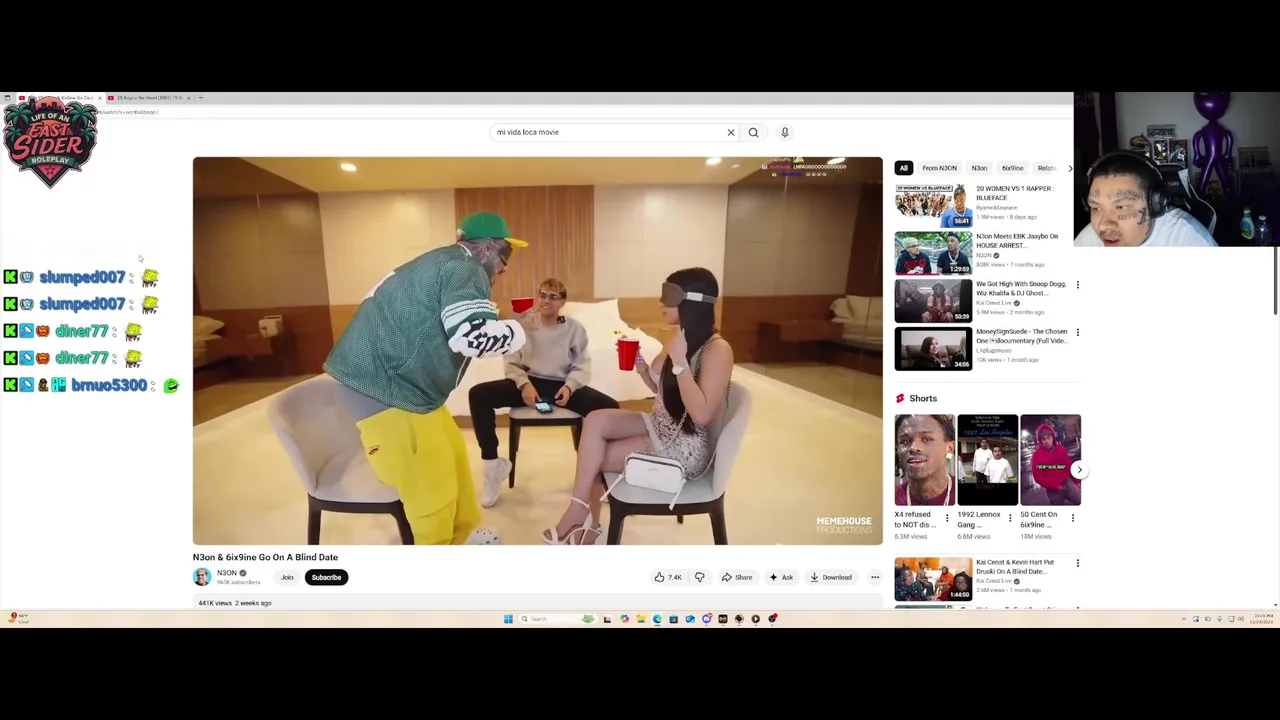1280x720 pixels.
Task: Join the N3ON channel membership
Action: coord(287,577)
